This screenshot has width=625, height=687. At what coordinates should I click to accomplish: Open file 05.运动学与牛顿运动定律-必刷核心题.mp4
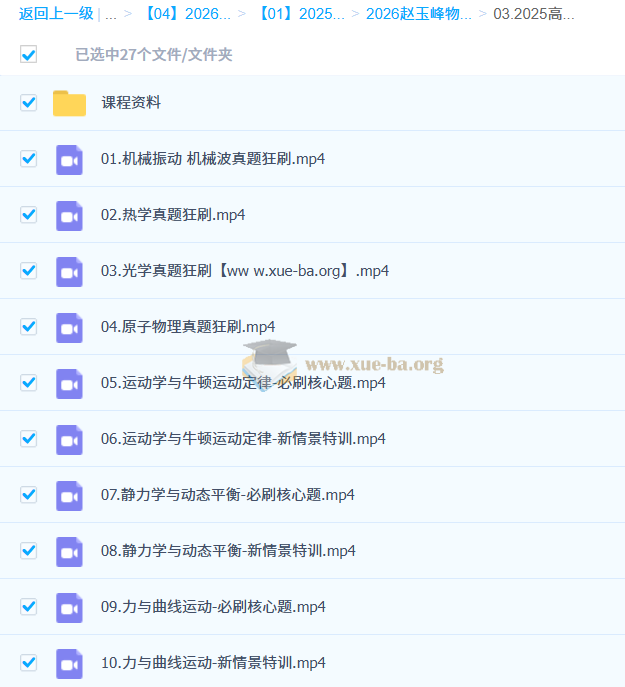[243, 382]
